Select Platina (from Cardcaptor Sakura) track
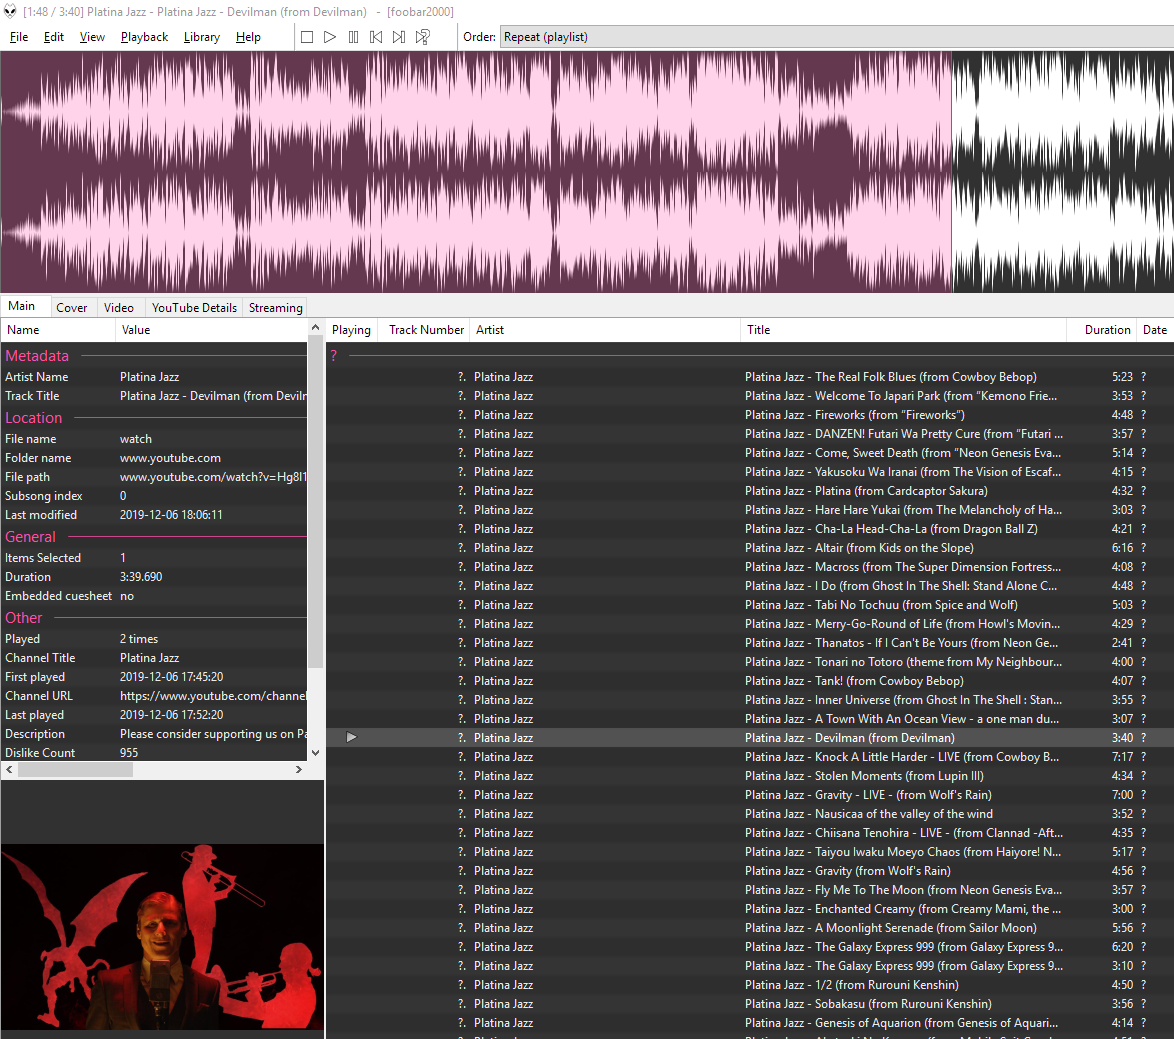Image resolution: width=1174 pixels, height=1039 pixels. [x=750, y=491]
